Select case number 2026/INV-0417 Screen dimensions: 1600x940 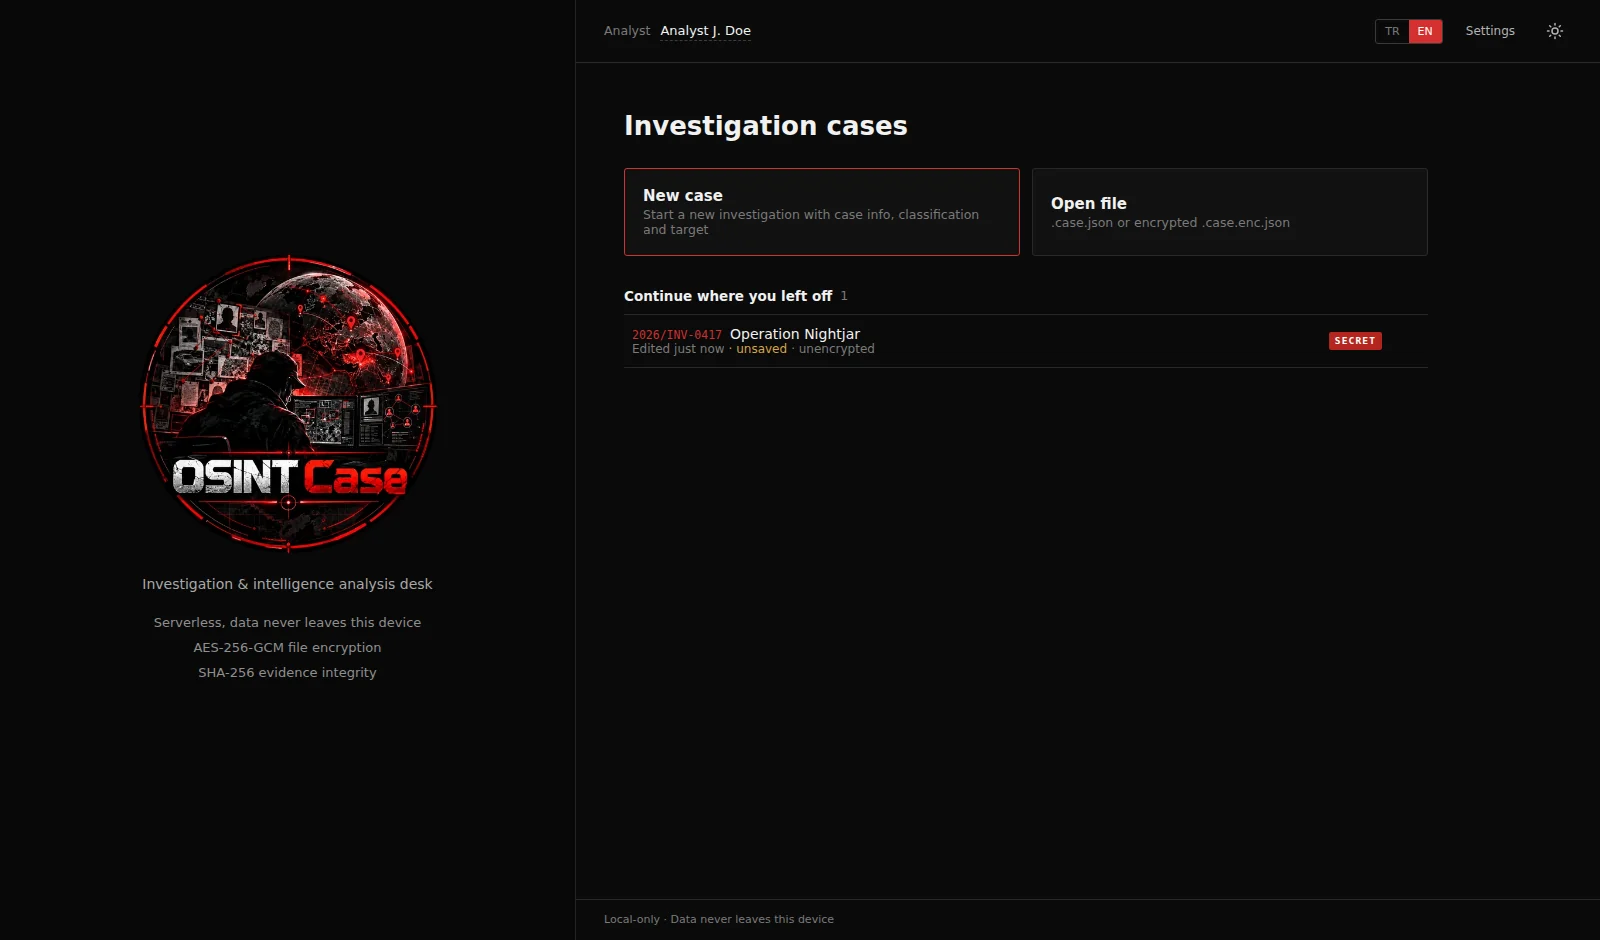677,335
